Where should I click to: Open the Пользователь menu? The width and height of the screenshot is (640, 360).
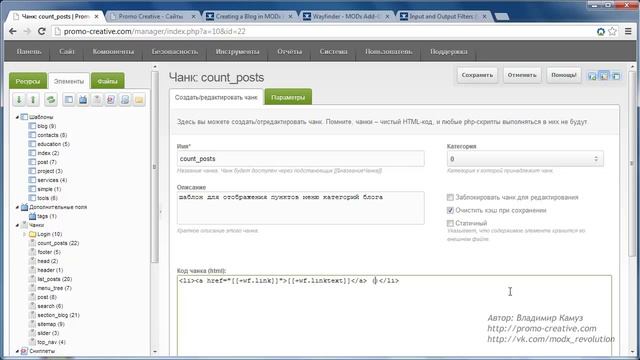click(x=389, y=51)
